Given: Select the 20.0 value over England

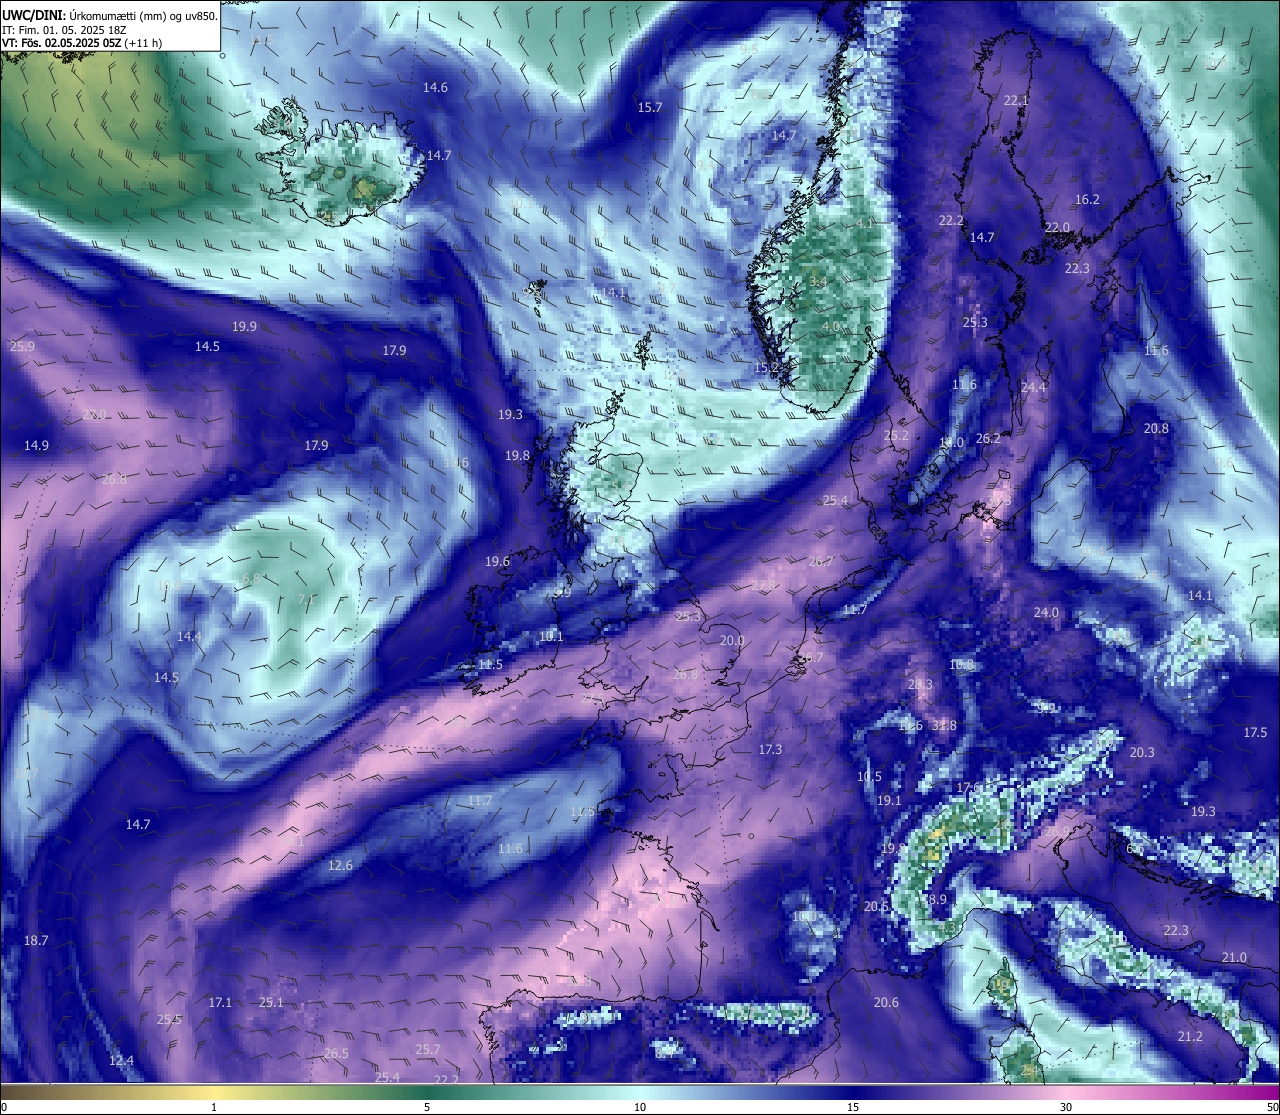Looking at the screenshot, I should coord(732,641).
